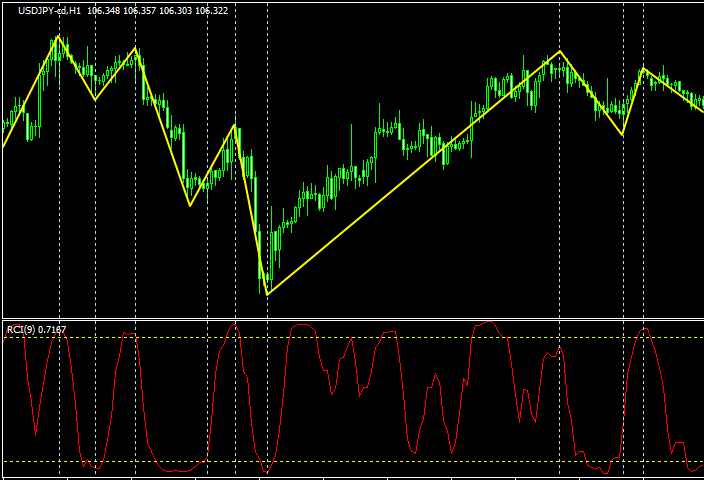
Task: Click the divider between chart and RCI window
Action: 352,319
